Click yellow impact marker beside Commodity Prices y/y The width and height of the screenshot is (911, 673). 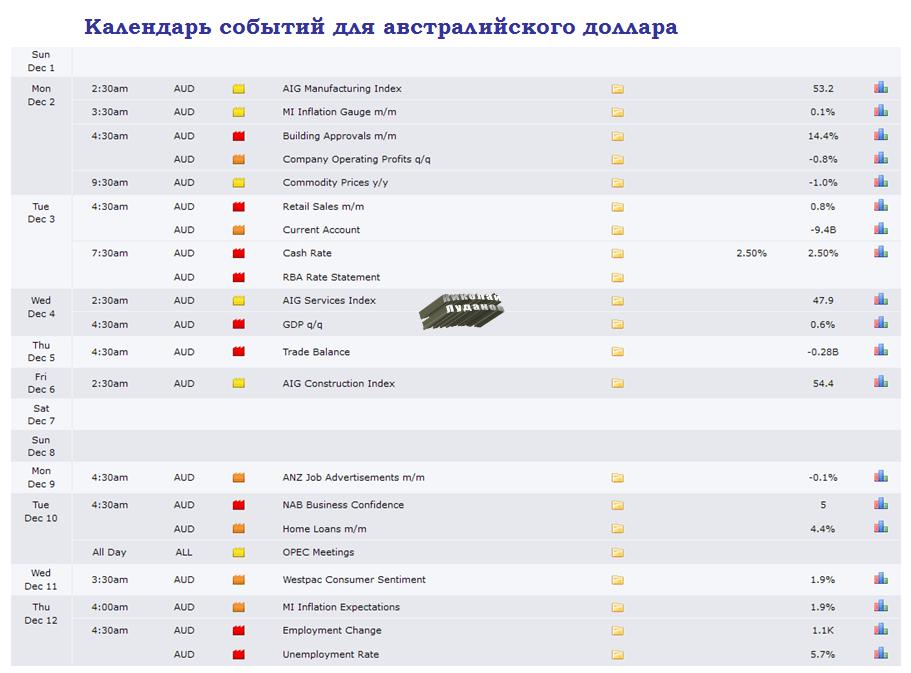coord(239,183)
